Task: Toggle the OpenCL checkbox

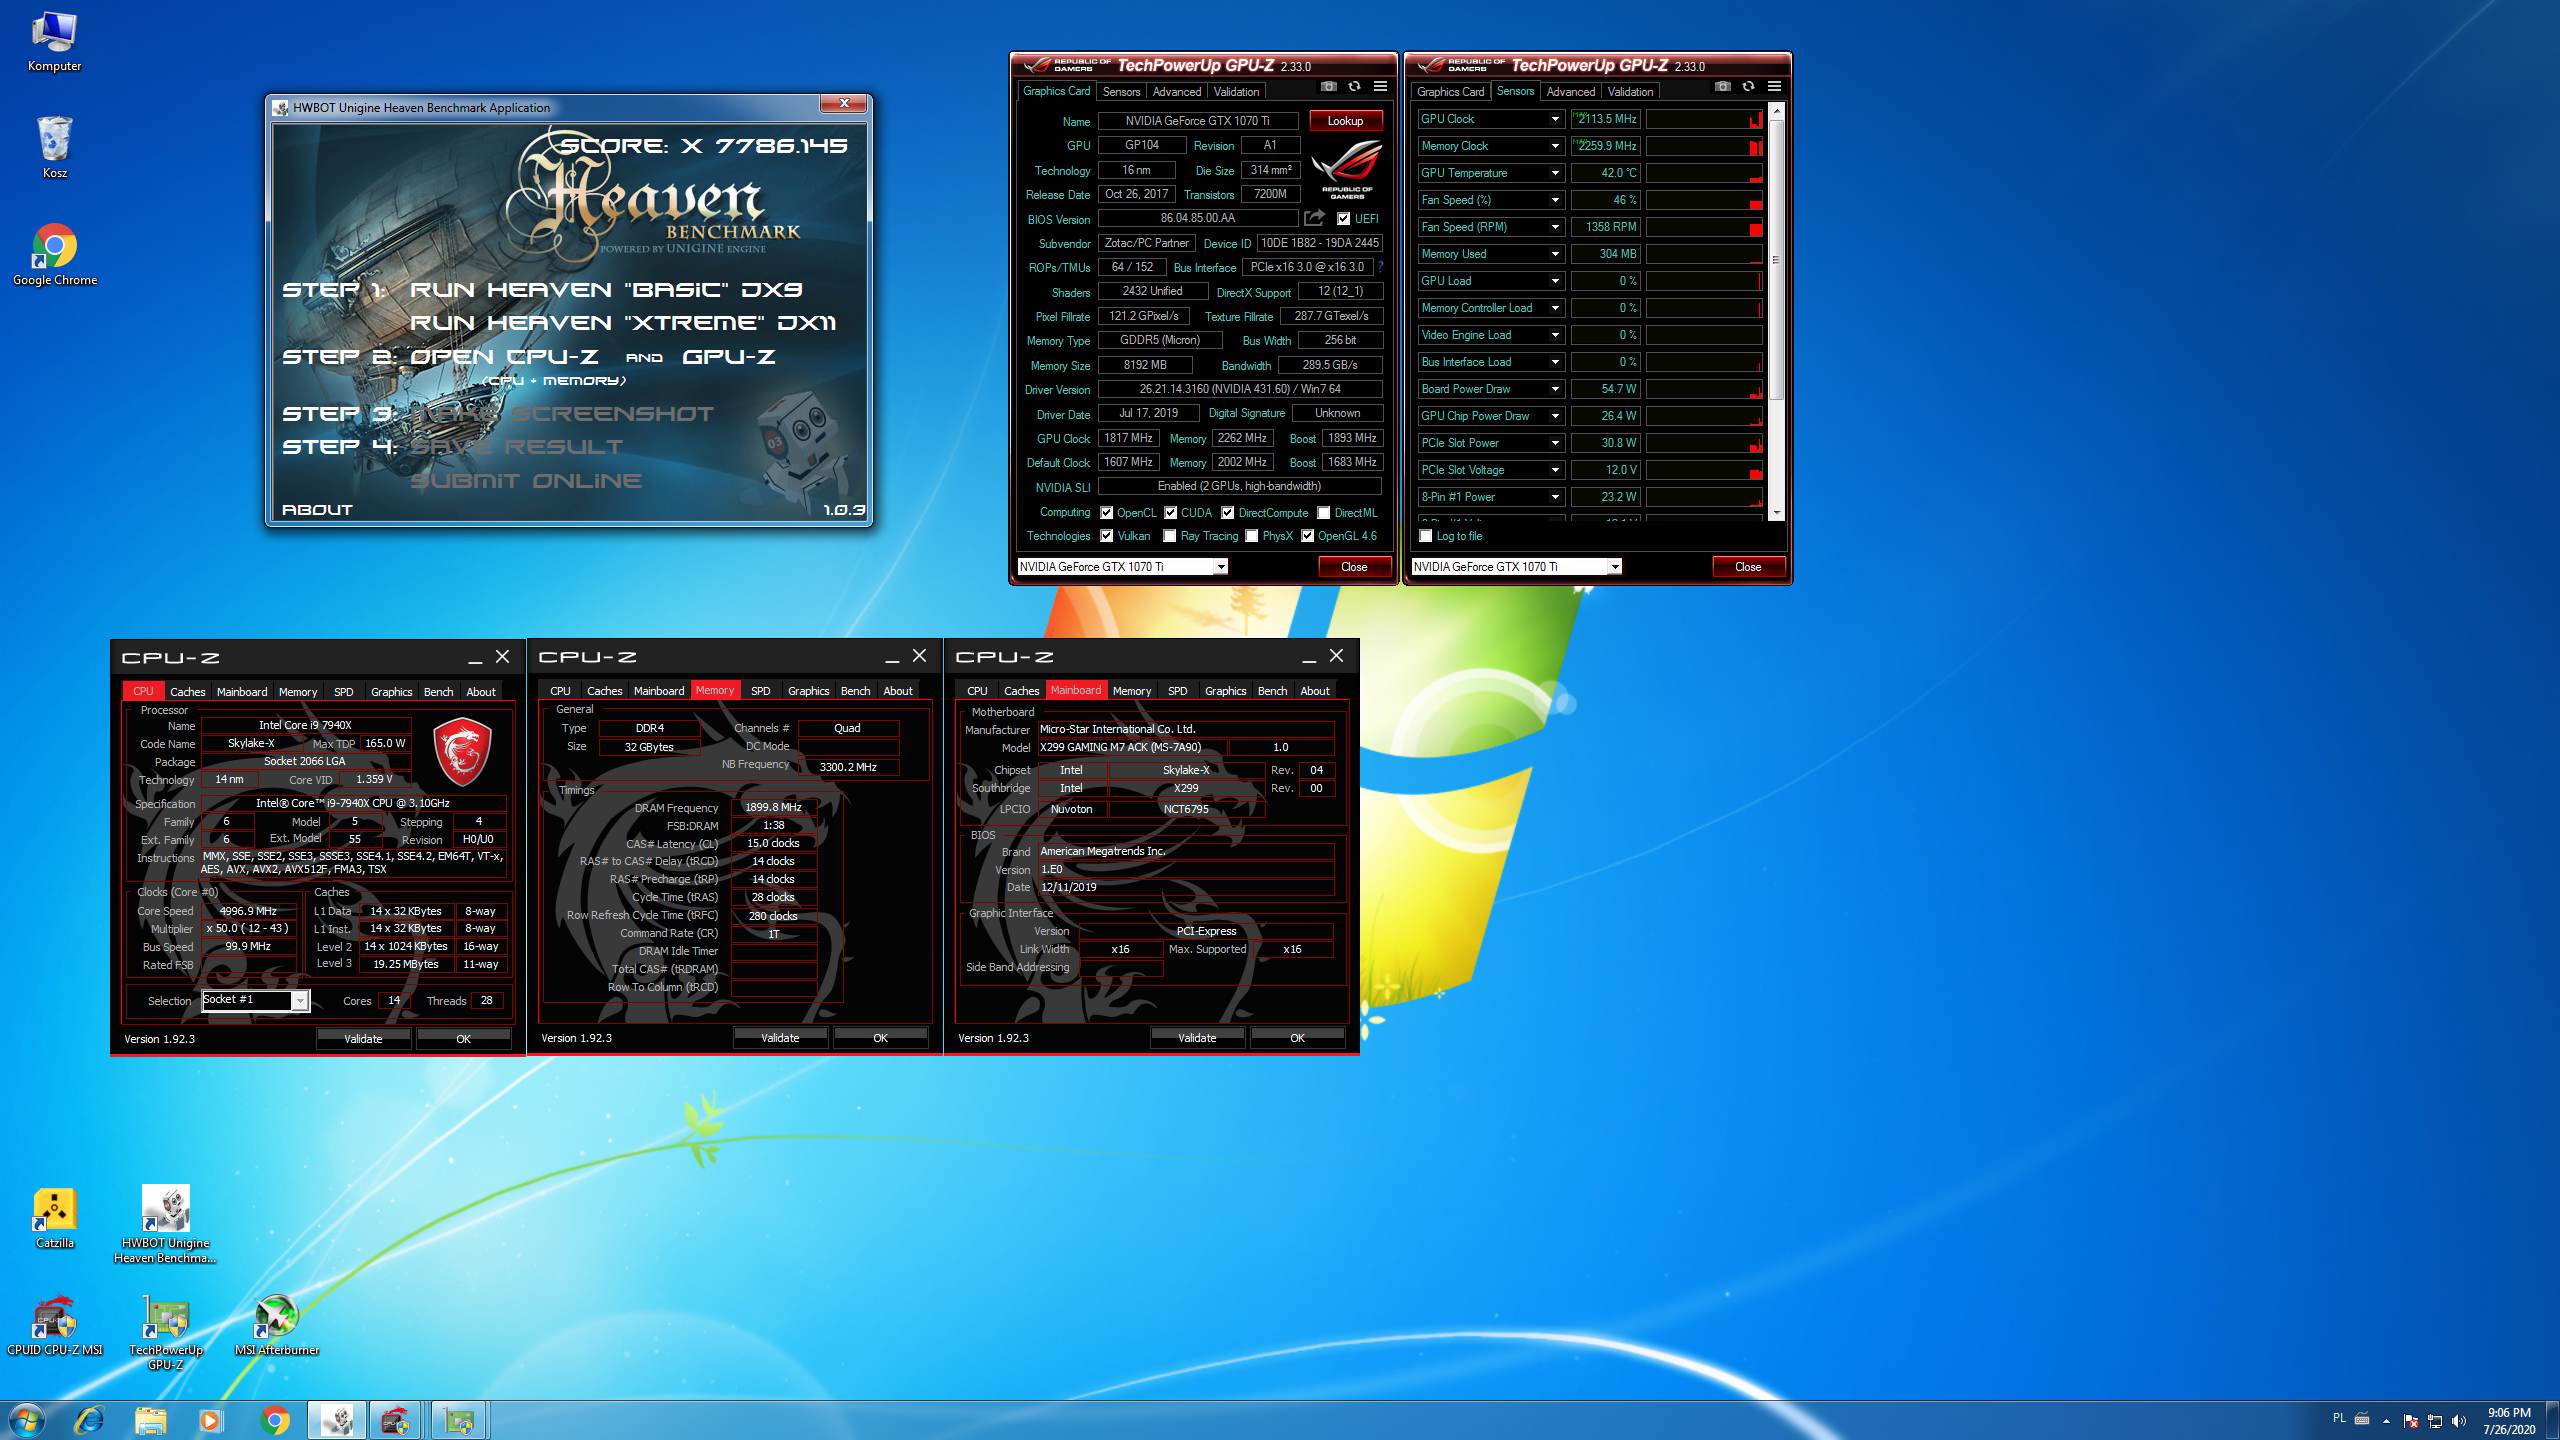Action: [x=1106, y=512]
